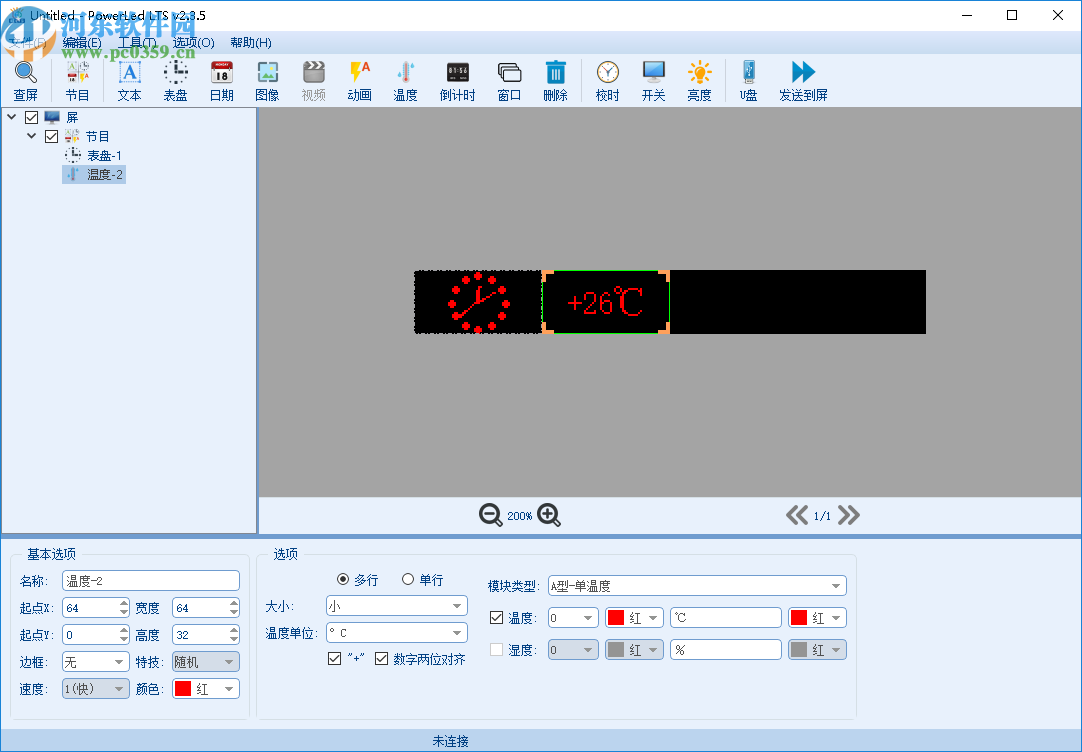Add a 倒计时 countdown element
The height and width of the screenshot is (752, 1082).
click(458, 80)
